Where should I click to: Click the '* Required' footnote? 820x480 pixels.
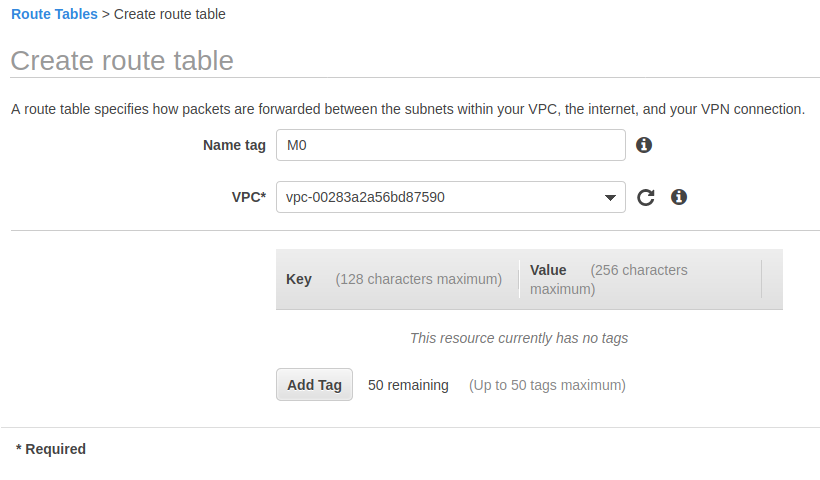point(51,449)
